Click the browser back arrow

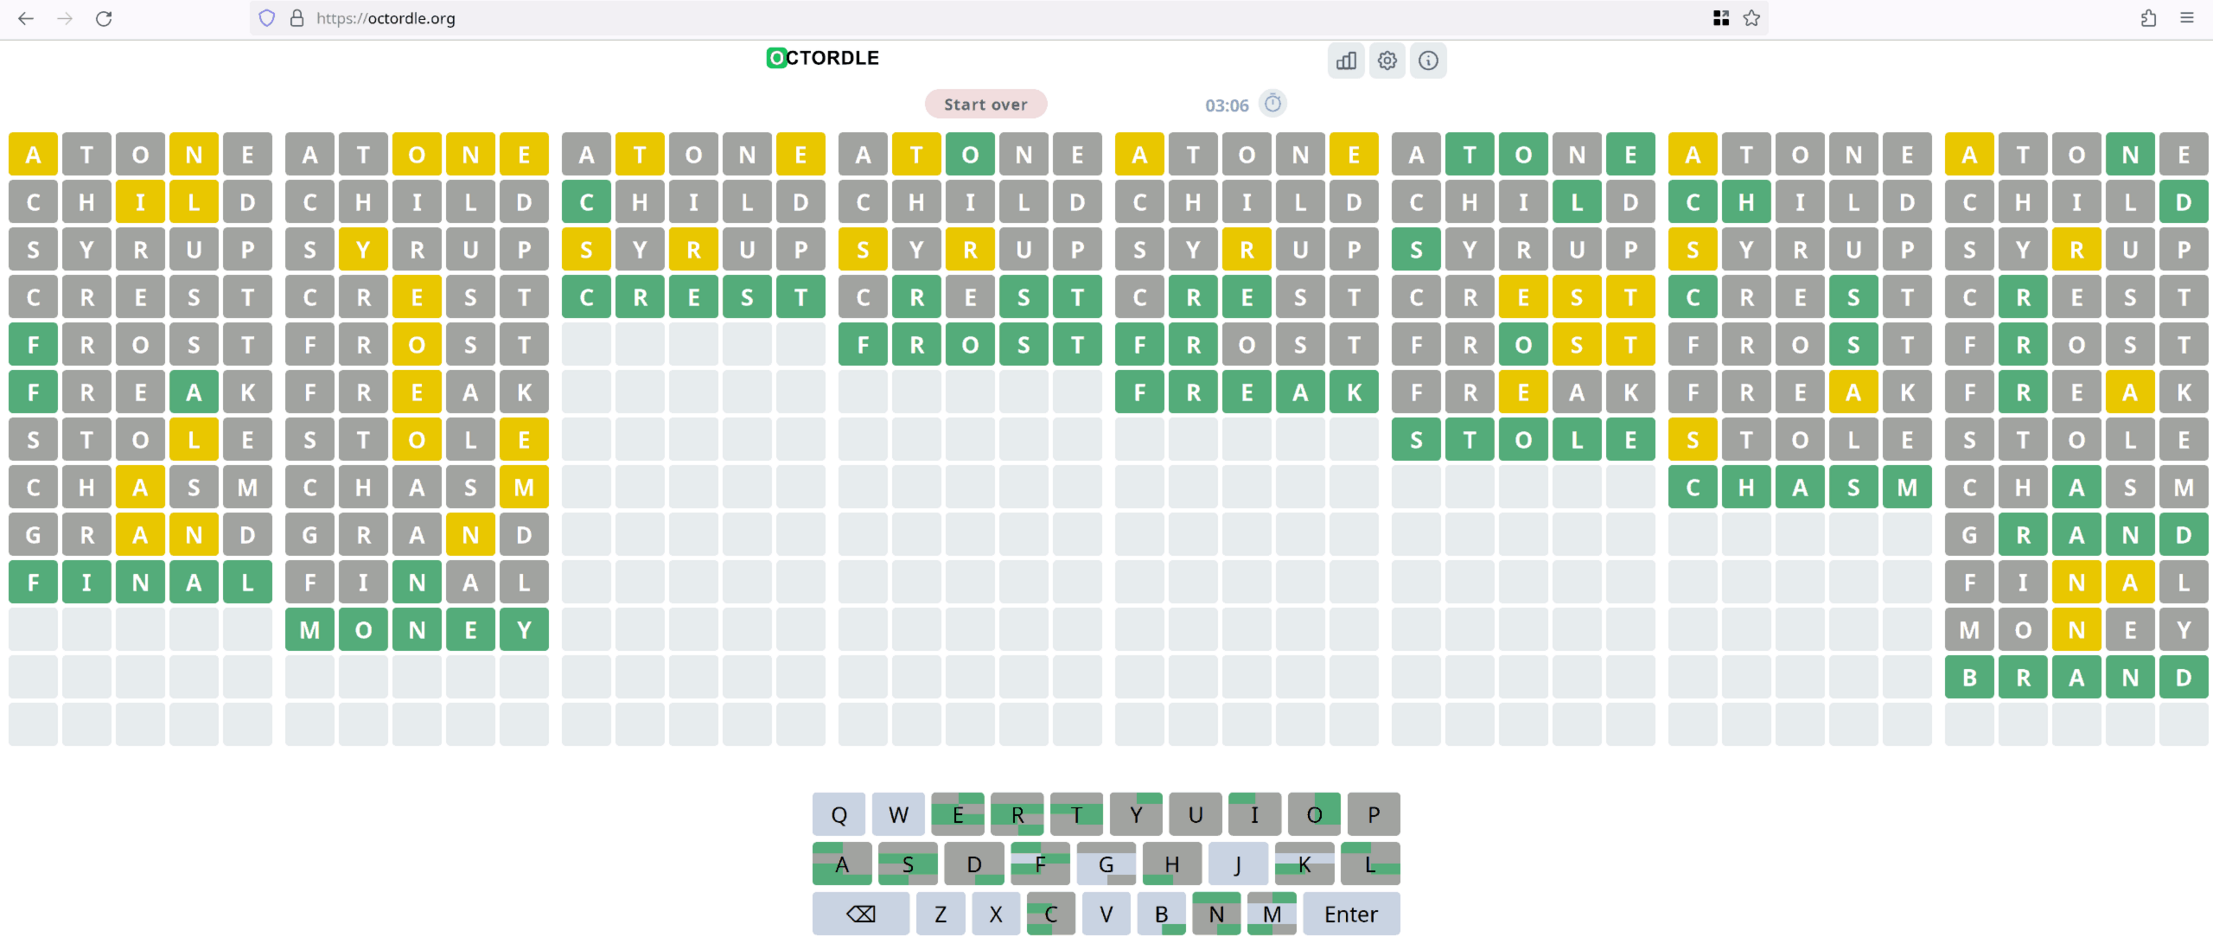tap(26, 18)
